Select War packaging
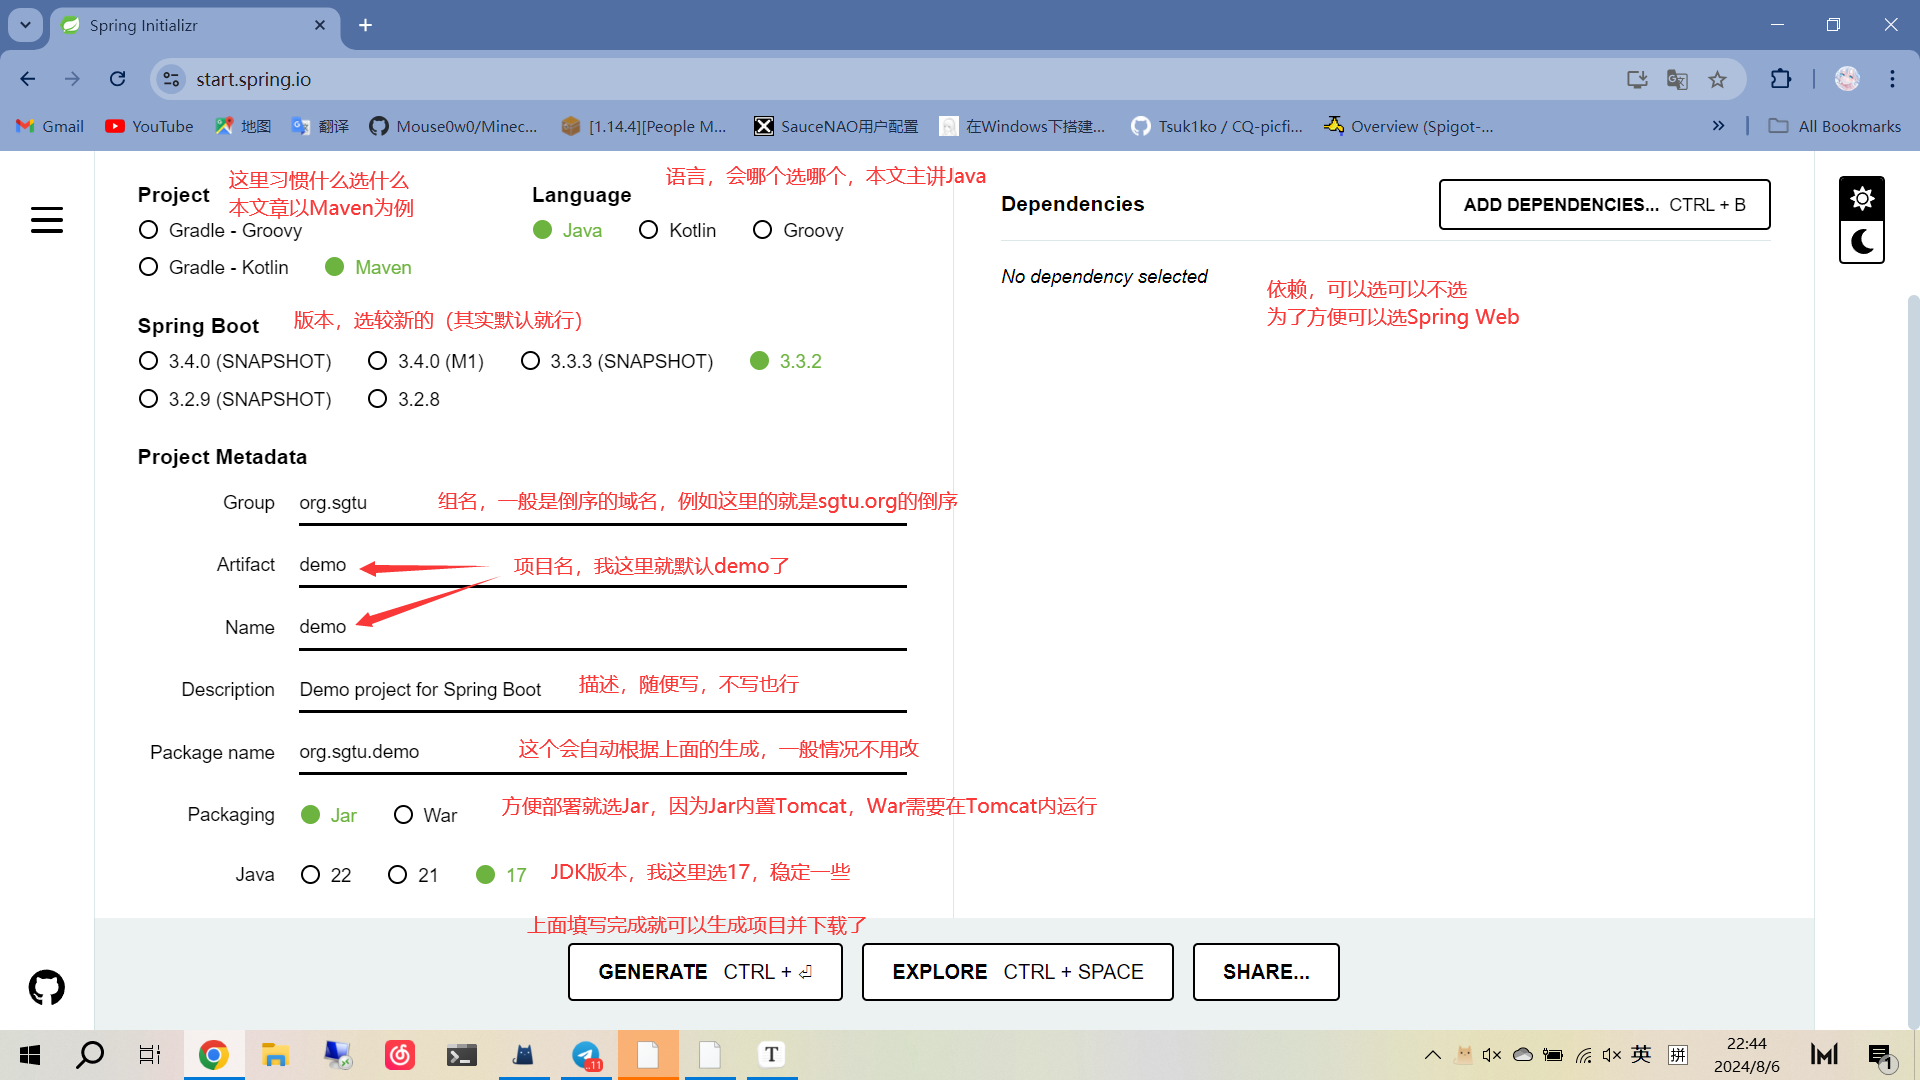This screenshot has height=1080, width=1920. pos(425,815)
